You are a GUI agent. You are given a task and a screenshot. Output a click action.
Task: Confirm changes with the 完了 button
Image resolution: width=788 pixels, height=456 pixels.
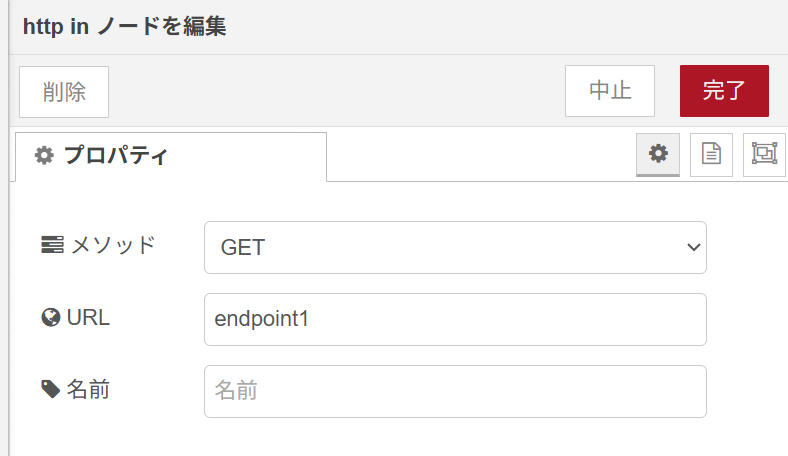tap(724, 91)
